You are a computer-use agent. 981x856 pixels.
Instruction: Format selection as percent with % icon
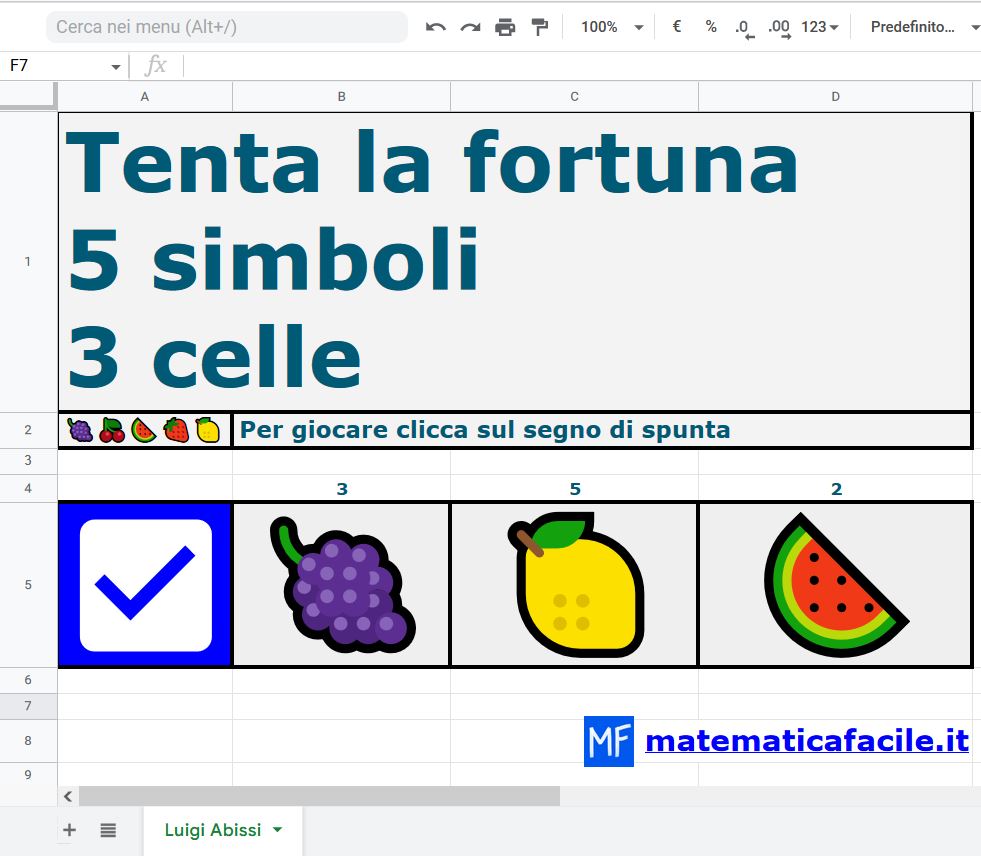[x=711, y=27]
